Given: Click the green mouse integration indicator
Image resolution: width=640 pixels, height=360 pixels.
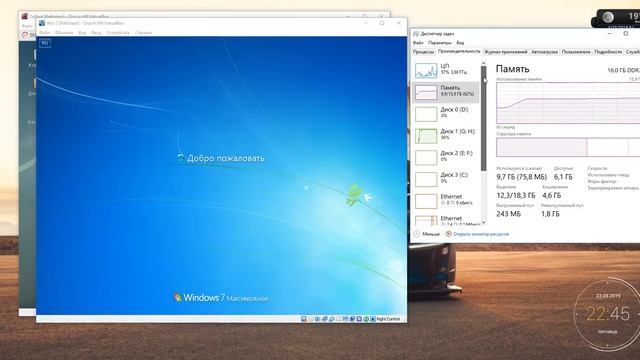Looking at the screenshot, I should (366, 319).
